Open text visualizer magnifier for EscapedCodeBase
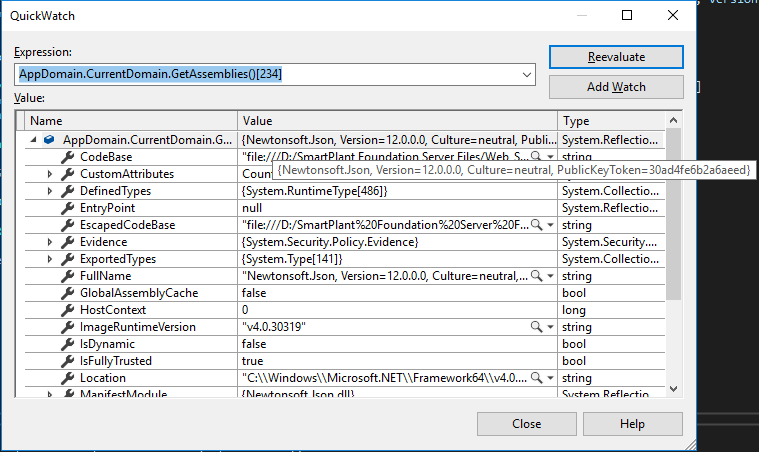 coord(537,225)
